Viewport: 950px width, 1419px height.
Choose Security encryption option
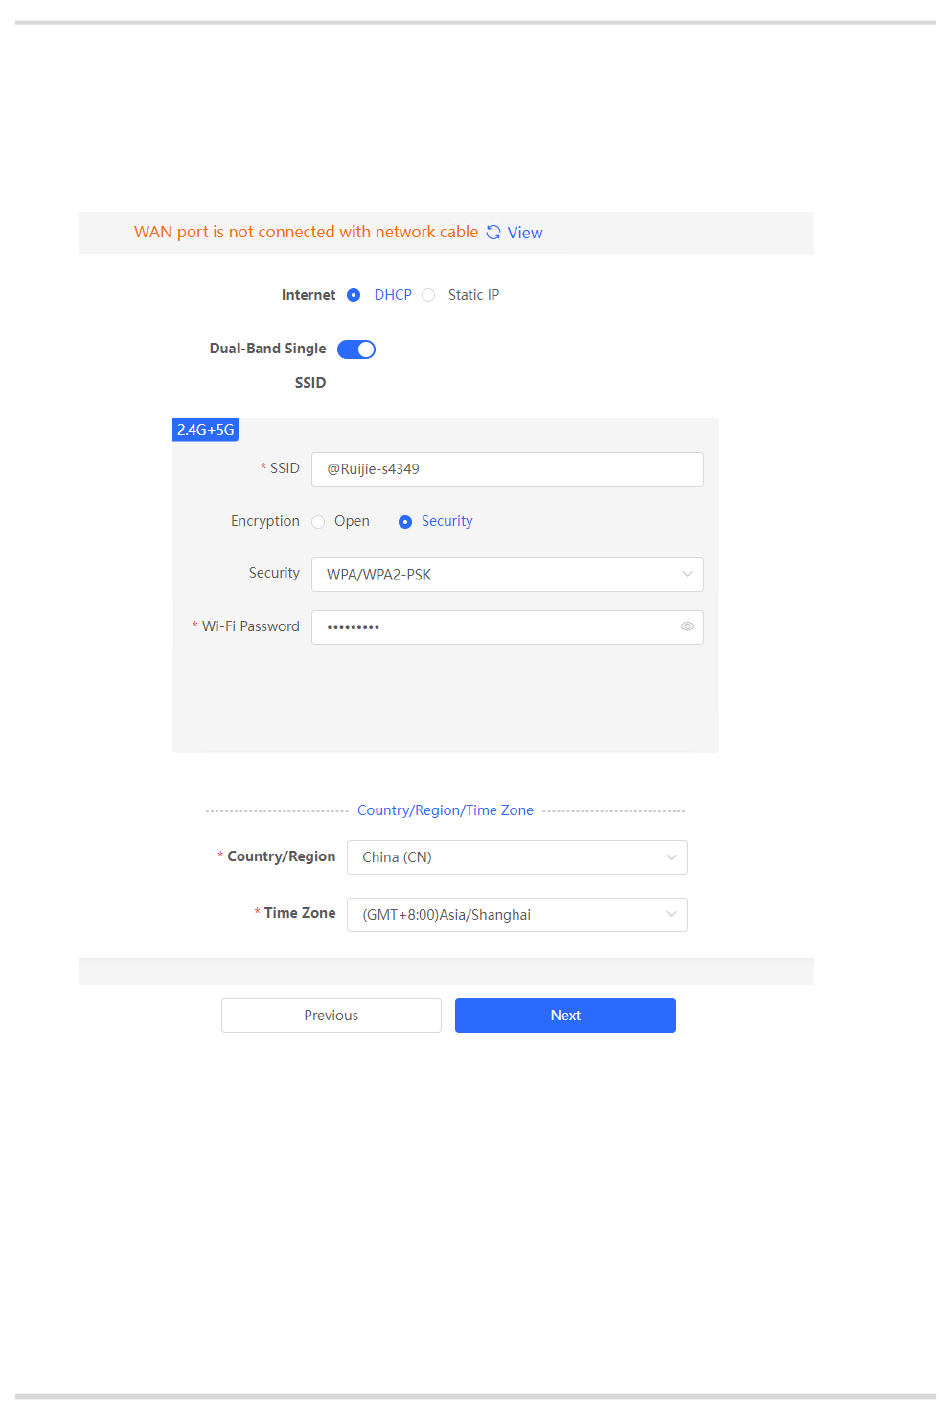[405, 522]
